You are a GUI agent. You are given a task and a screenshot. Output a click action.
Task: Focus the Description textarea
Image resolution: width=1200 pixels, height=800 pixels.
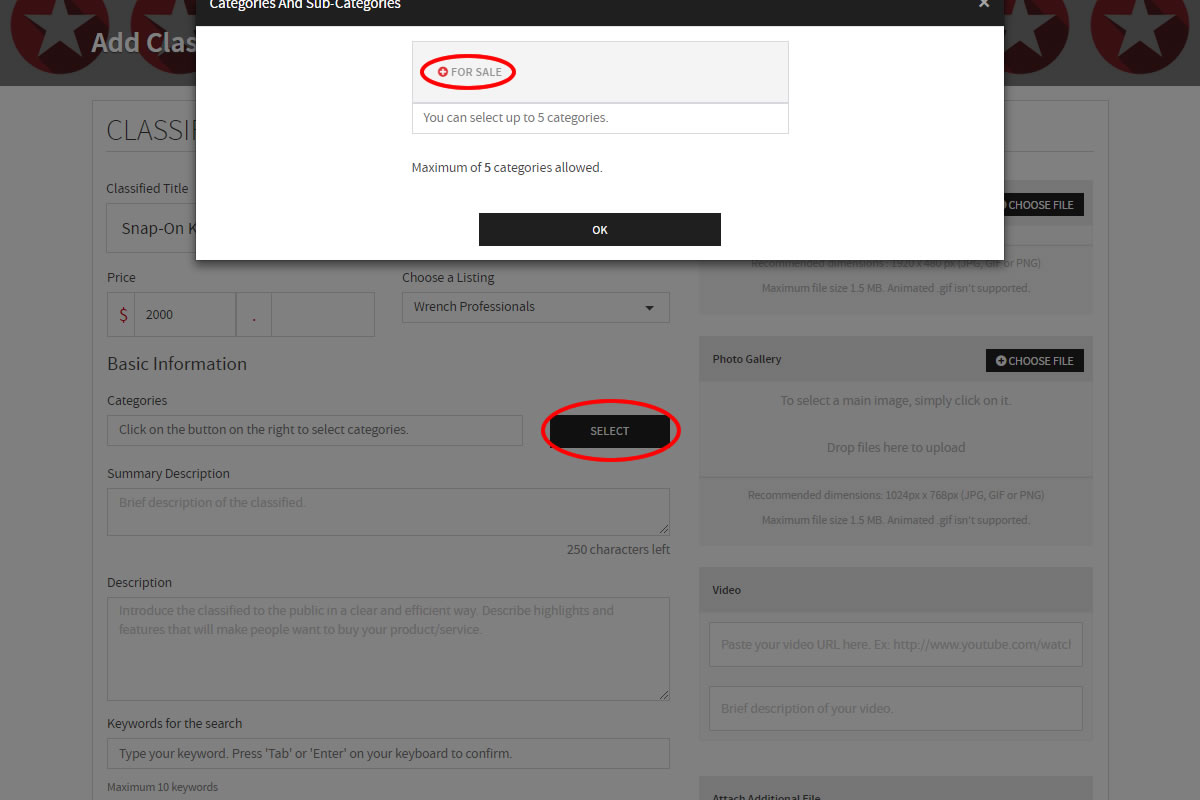coord(388,649)
